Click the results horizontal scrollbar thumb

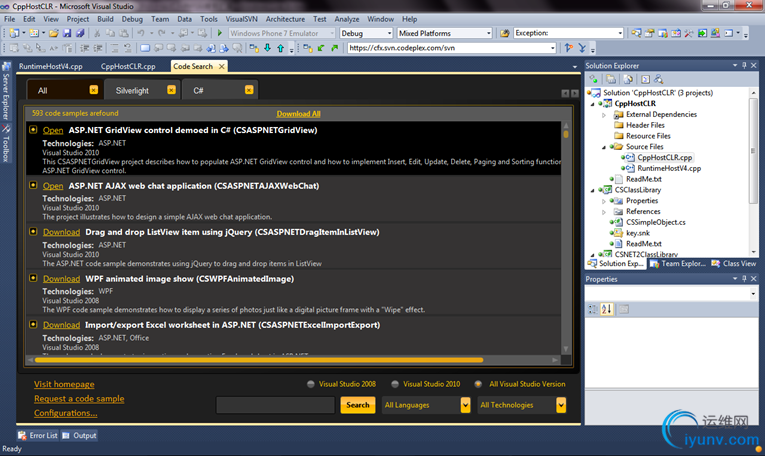click(x=259, y=360)
